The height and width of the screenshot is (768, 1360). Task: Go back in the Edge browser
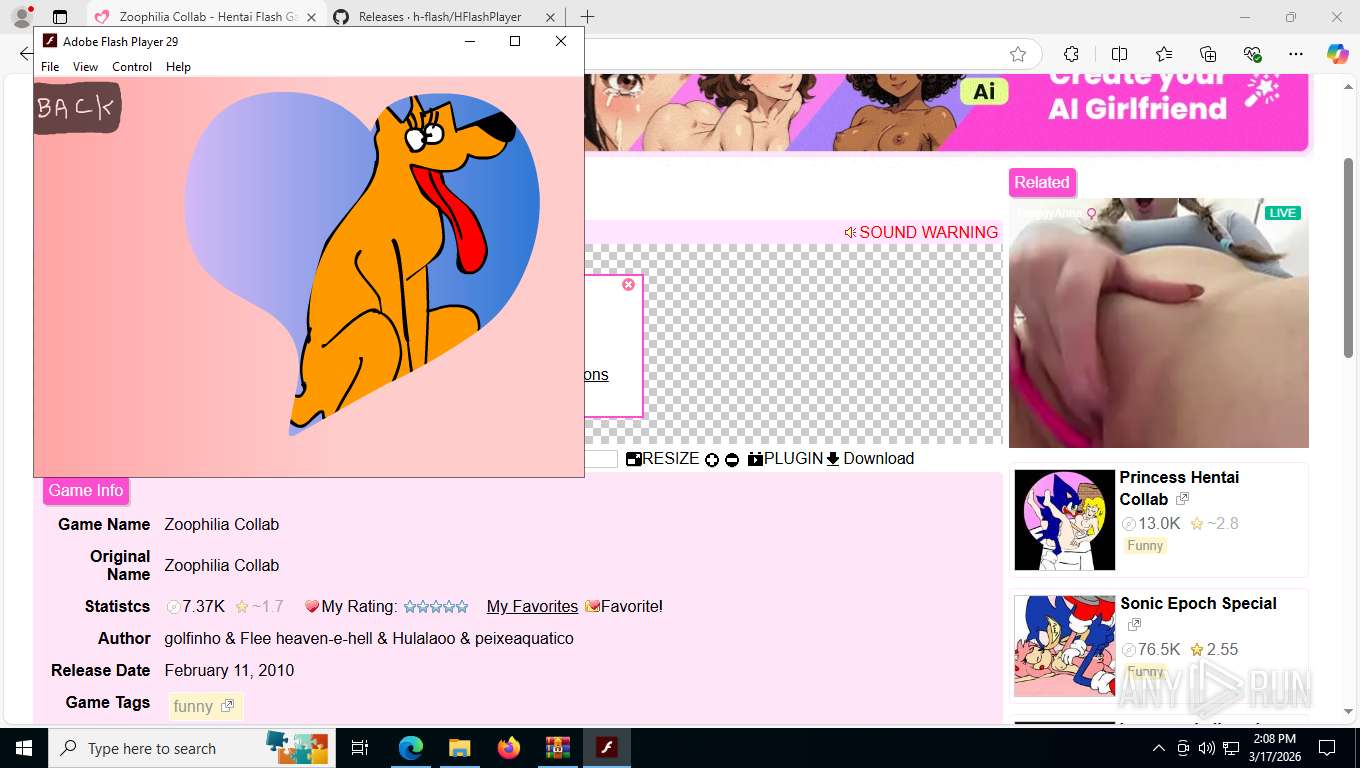point(24,54)
